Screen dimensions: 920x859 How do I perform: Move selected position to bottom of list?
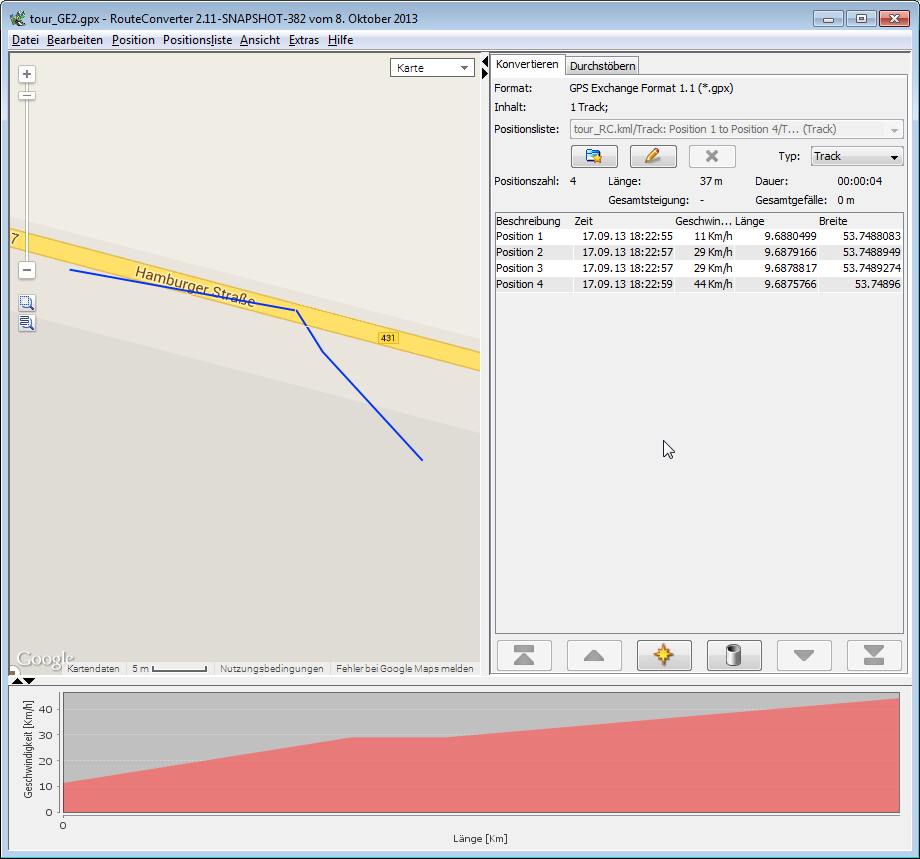click(874, 656)
